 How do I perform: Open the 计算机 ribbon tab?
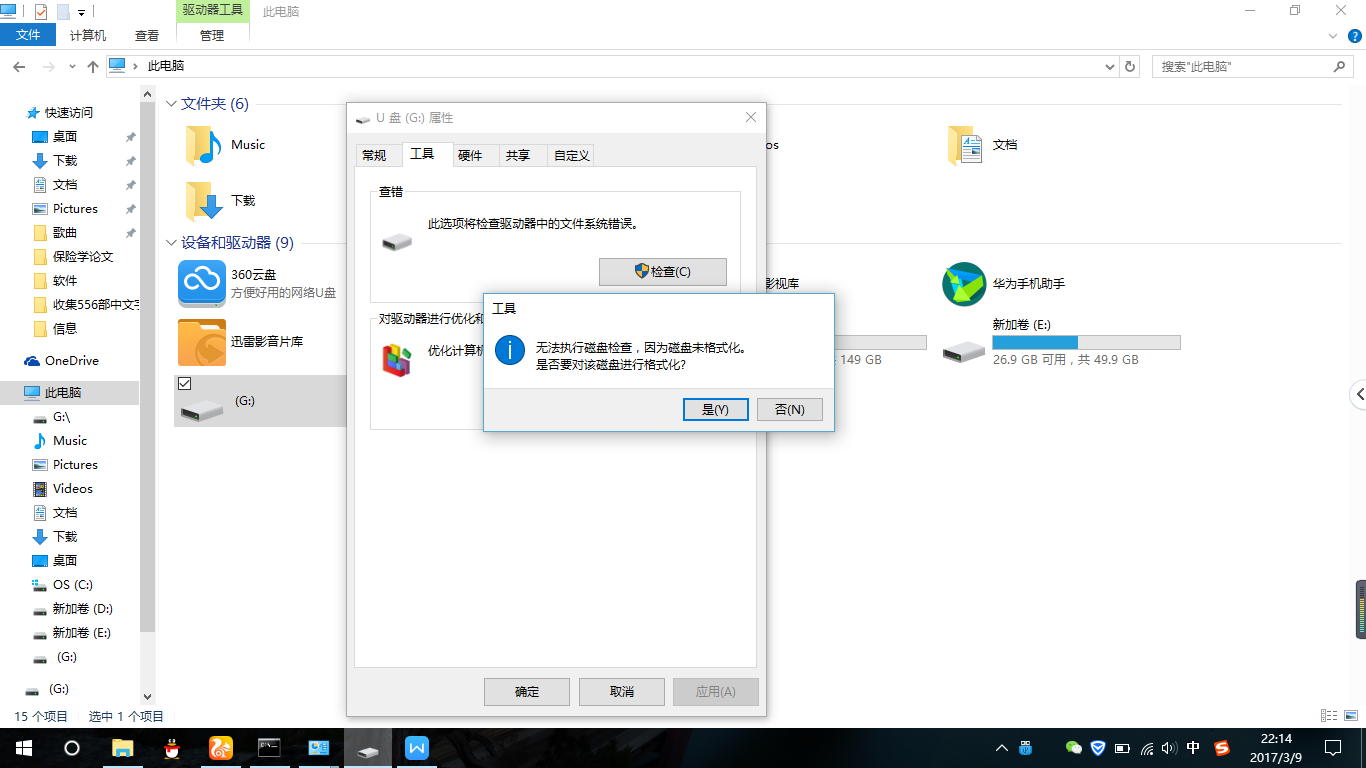88,35
